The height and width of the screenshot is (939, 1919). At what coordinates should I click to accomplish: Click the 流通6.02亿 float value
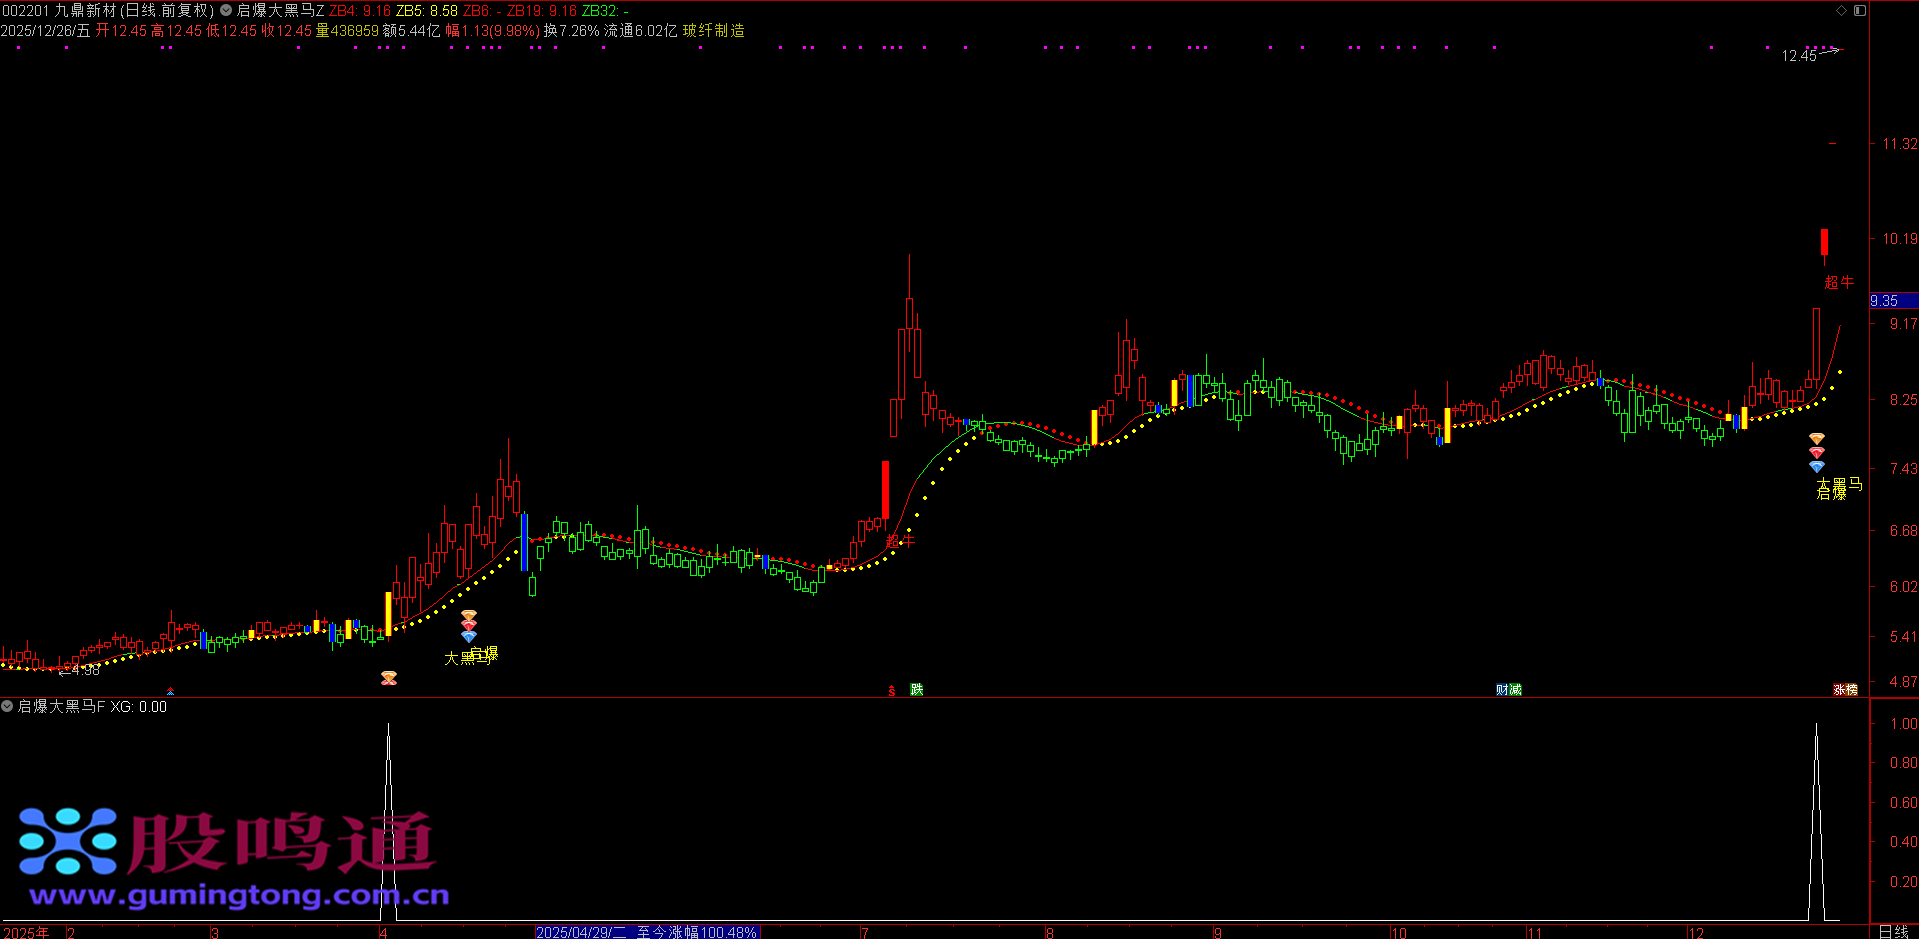641,30
